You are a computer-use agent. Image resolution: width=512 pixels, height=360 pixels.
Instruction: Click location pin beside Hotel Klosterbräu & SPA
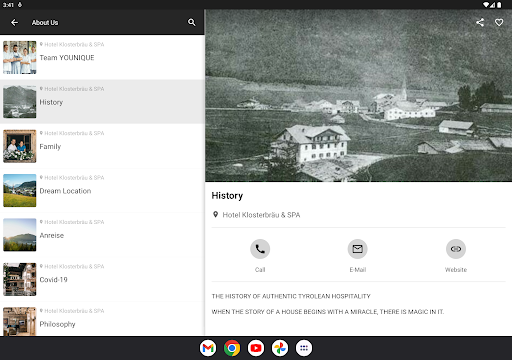point(215,215)
